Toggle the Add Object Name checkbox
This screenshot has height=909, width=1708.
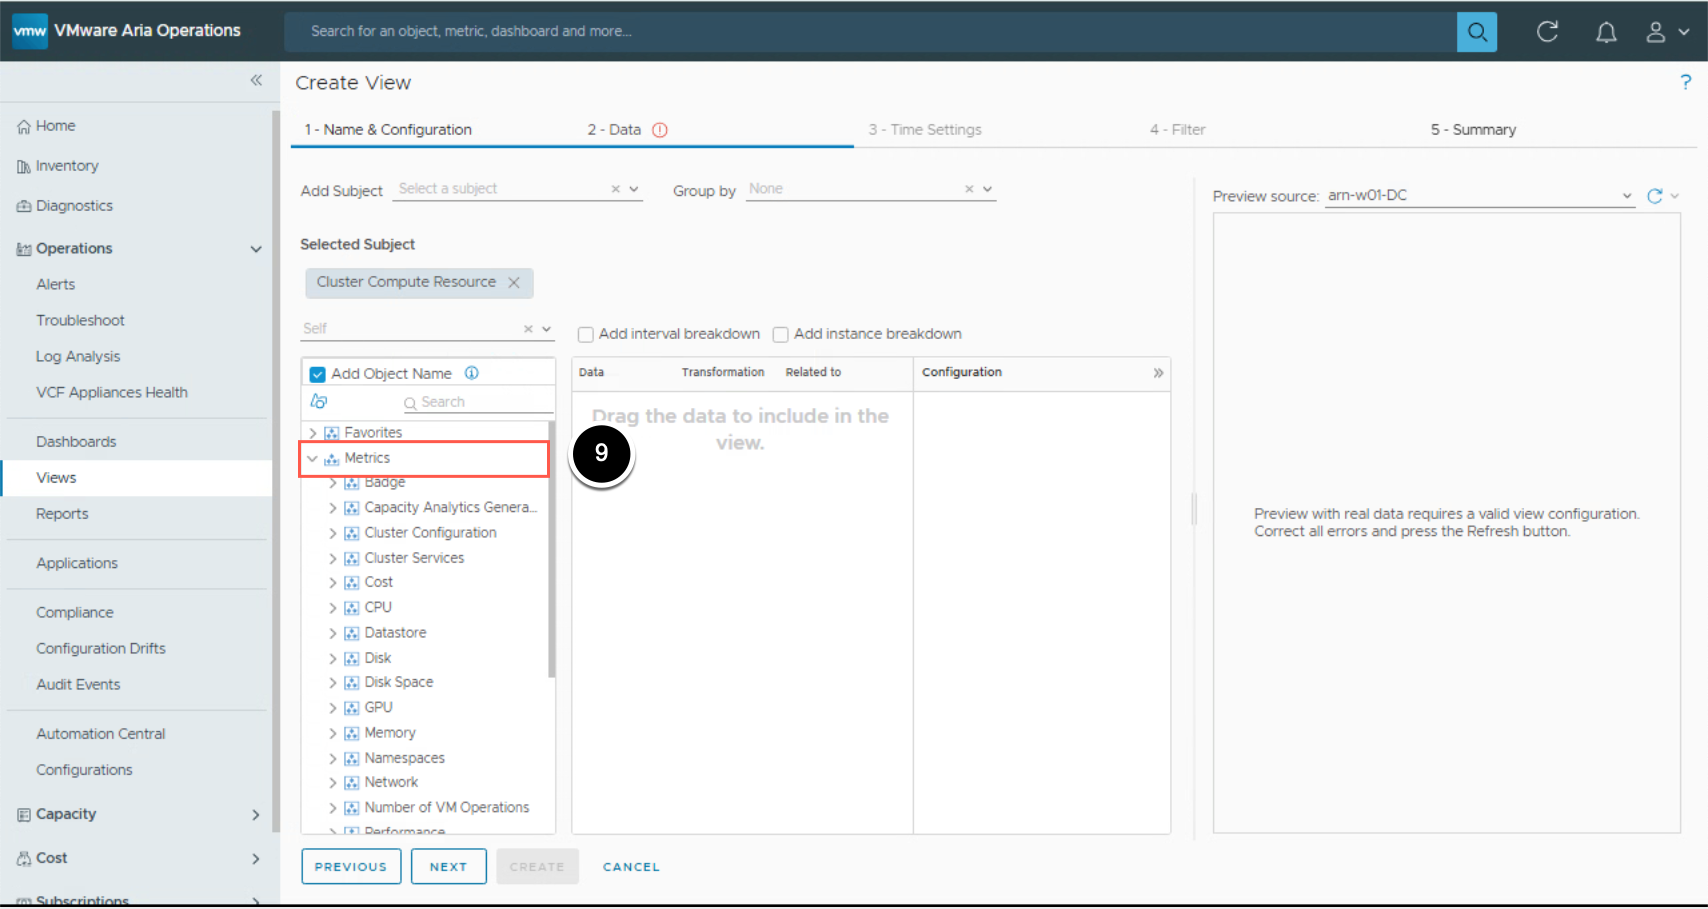[318, 374]
